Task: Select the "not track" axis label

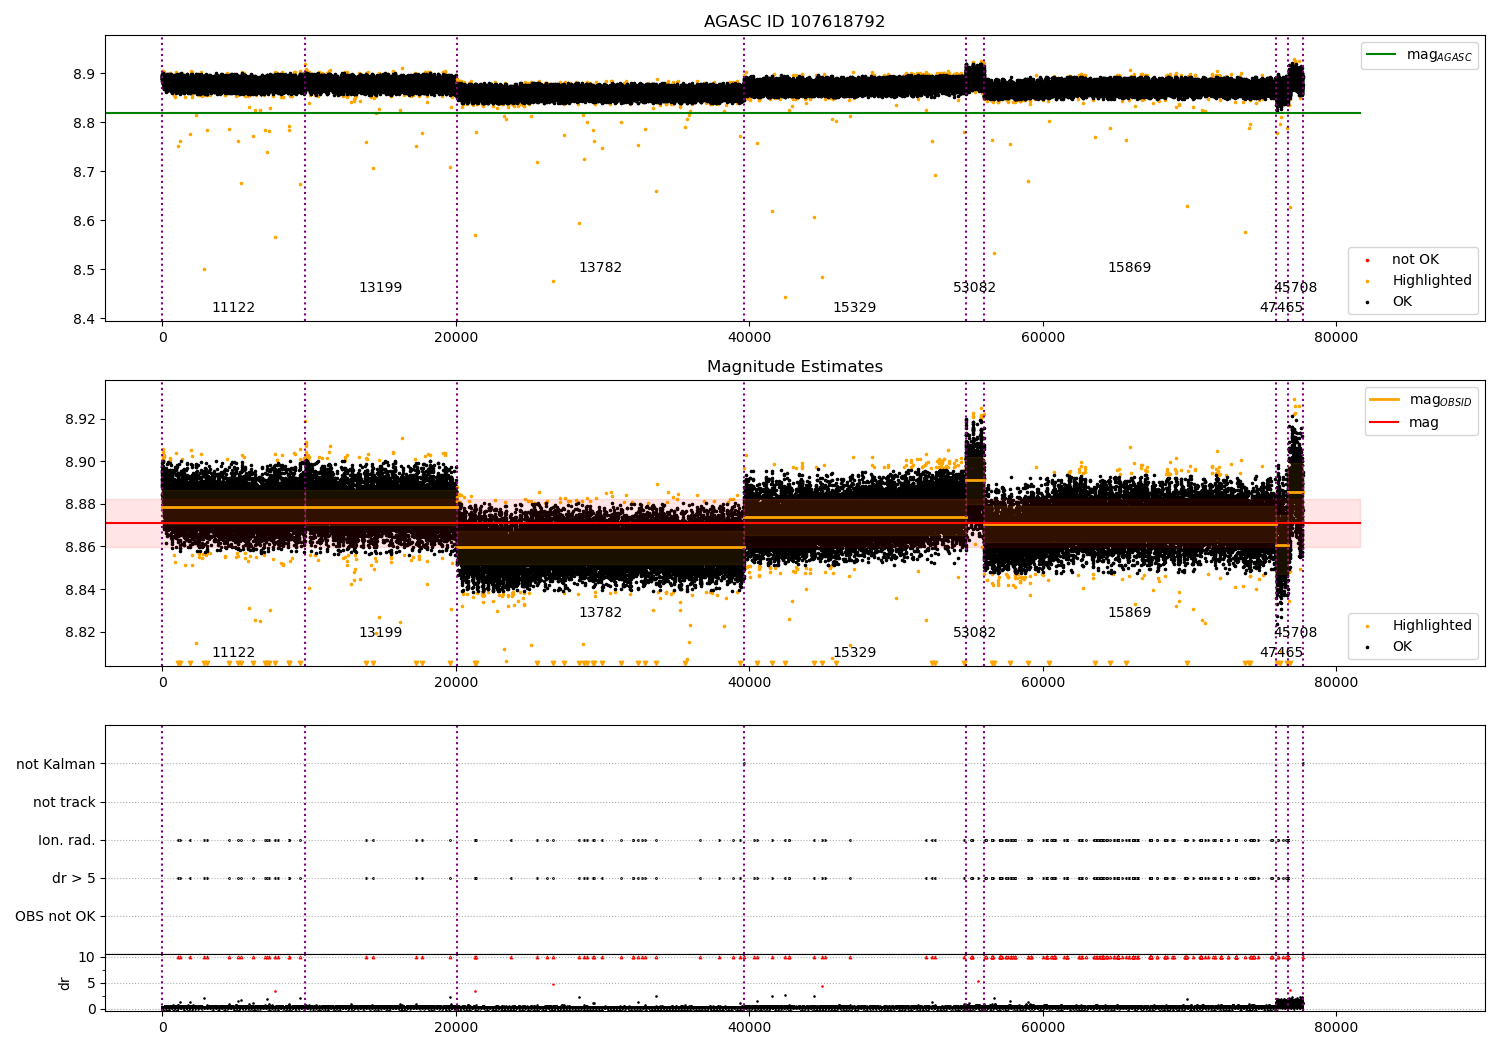Action: [x=64, y=802]
